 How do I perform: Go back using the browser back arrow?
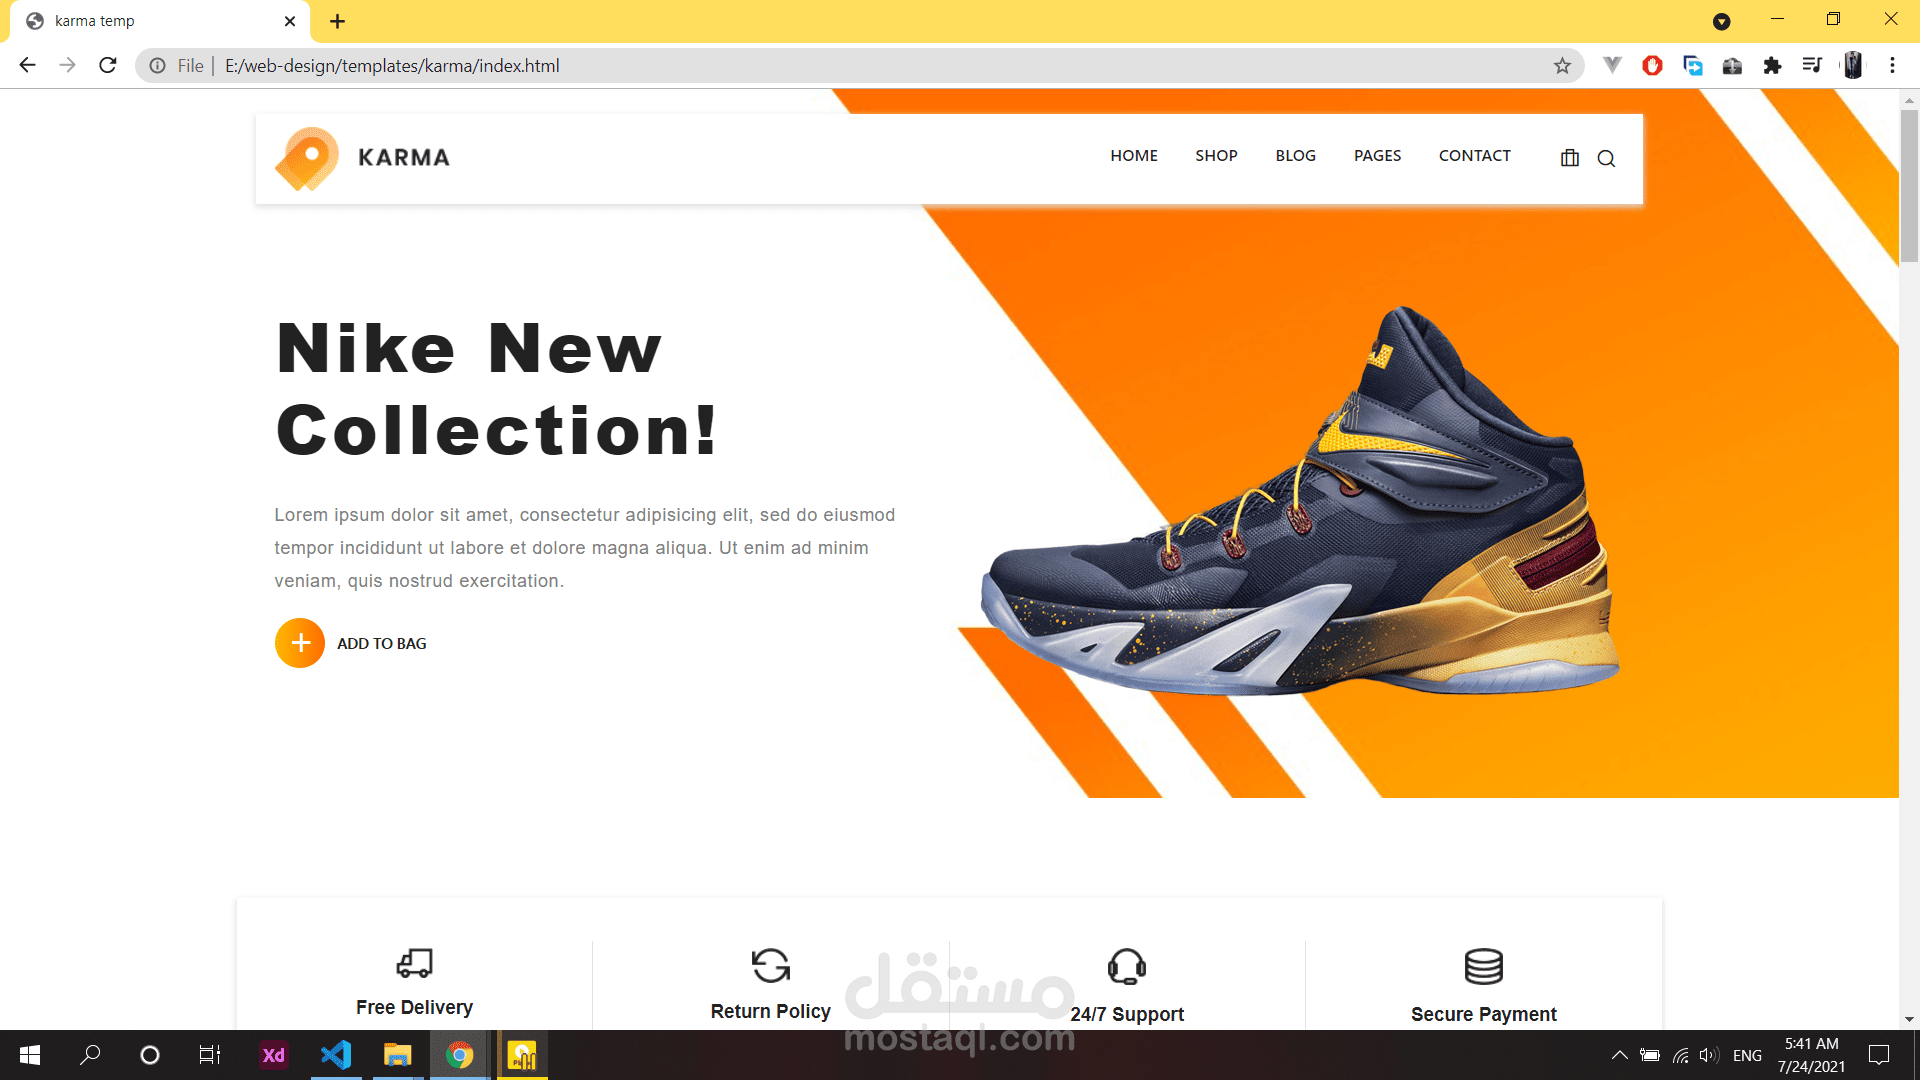[x=27, y=65]
